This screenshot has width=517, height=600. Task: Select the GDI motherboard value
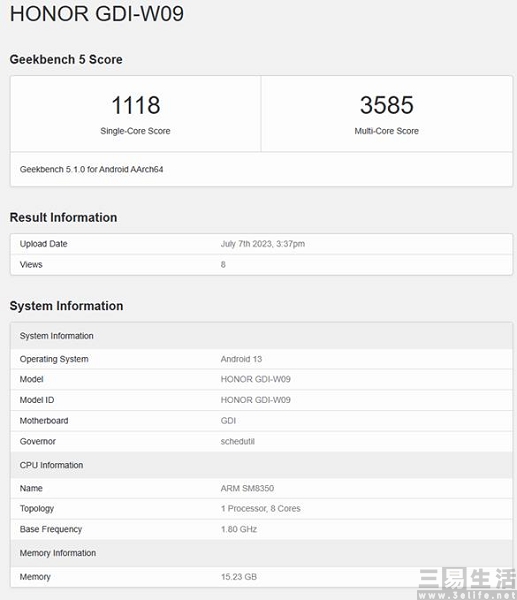pyautogui.click(x=228, y=421)
